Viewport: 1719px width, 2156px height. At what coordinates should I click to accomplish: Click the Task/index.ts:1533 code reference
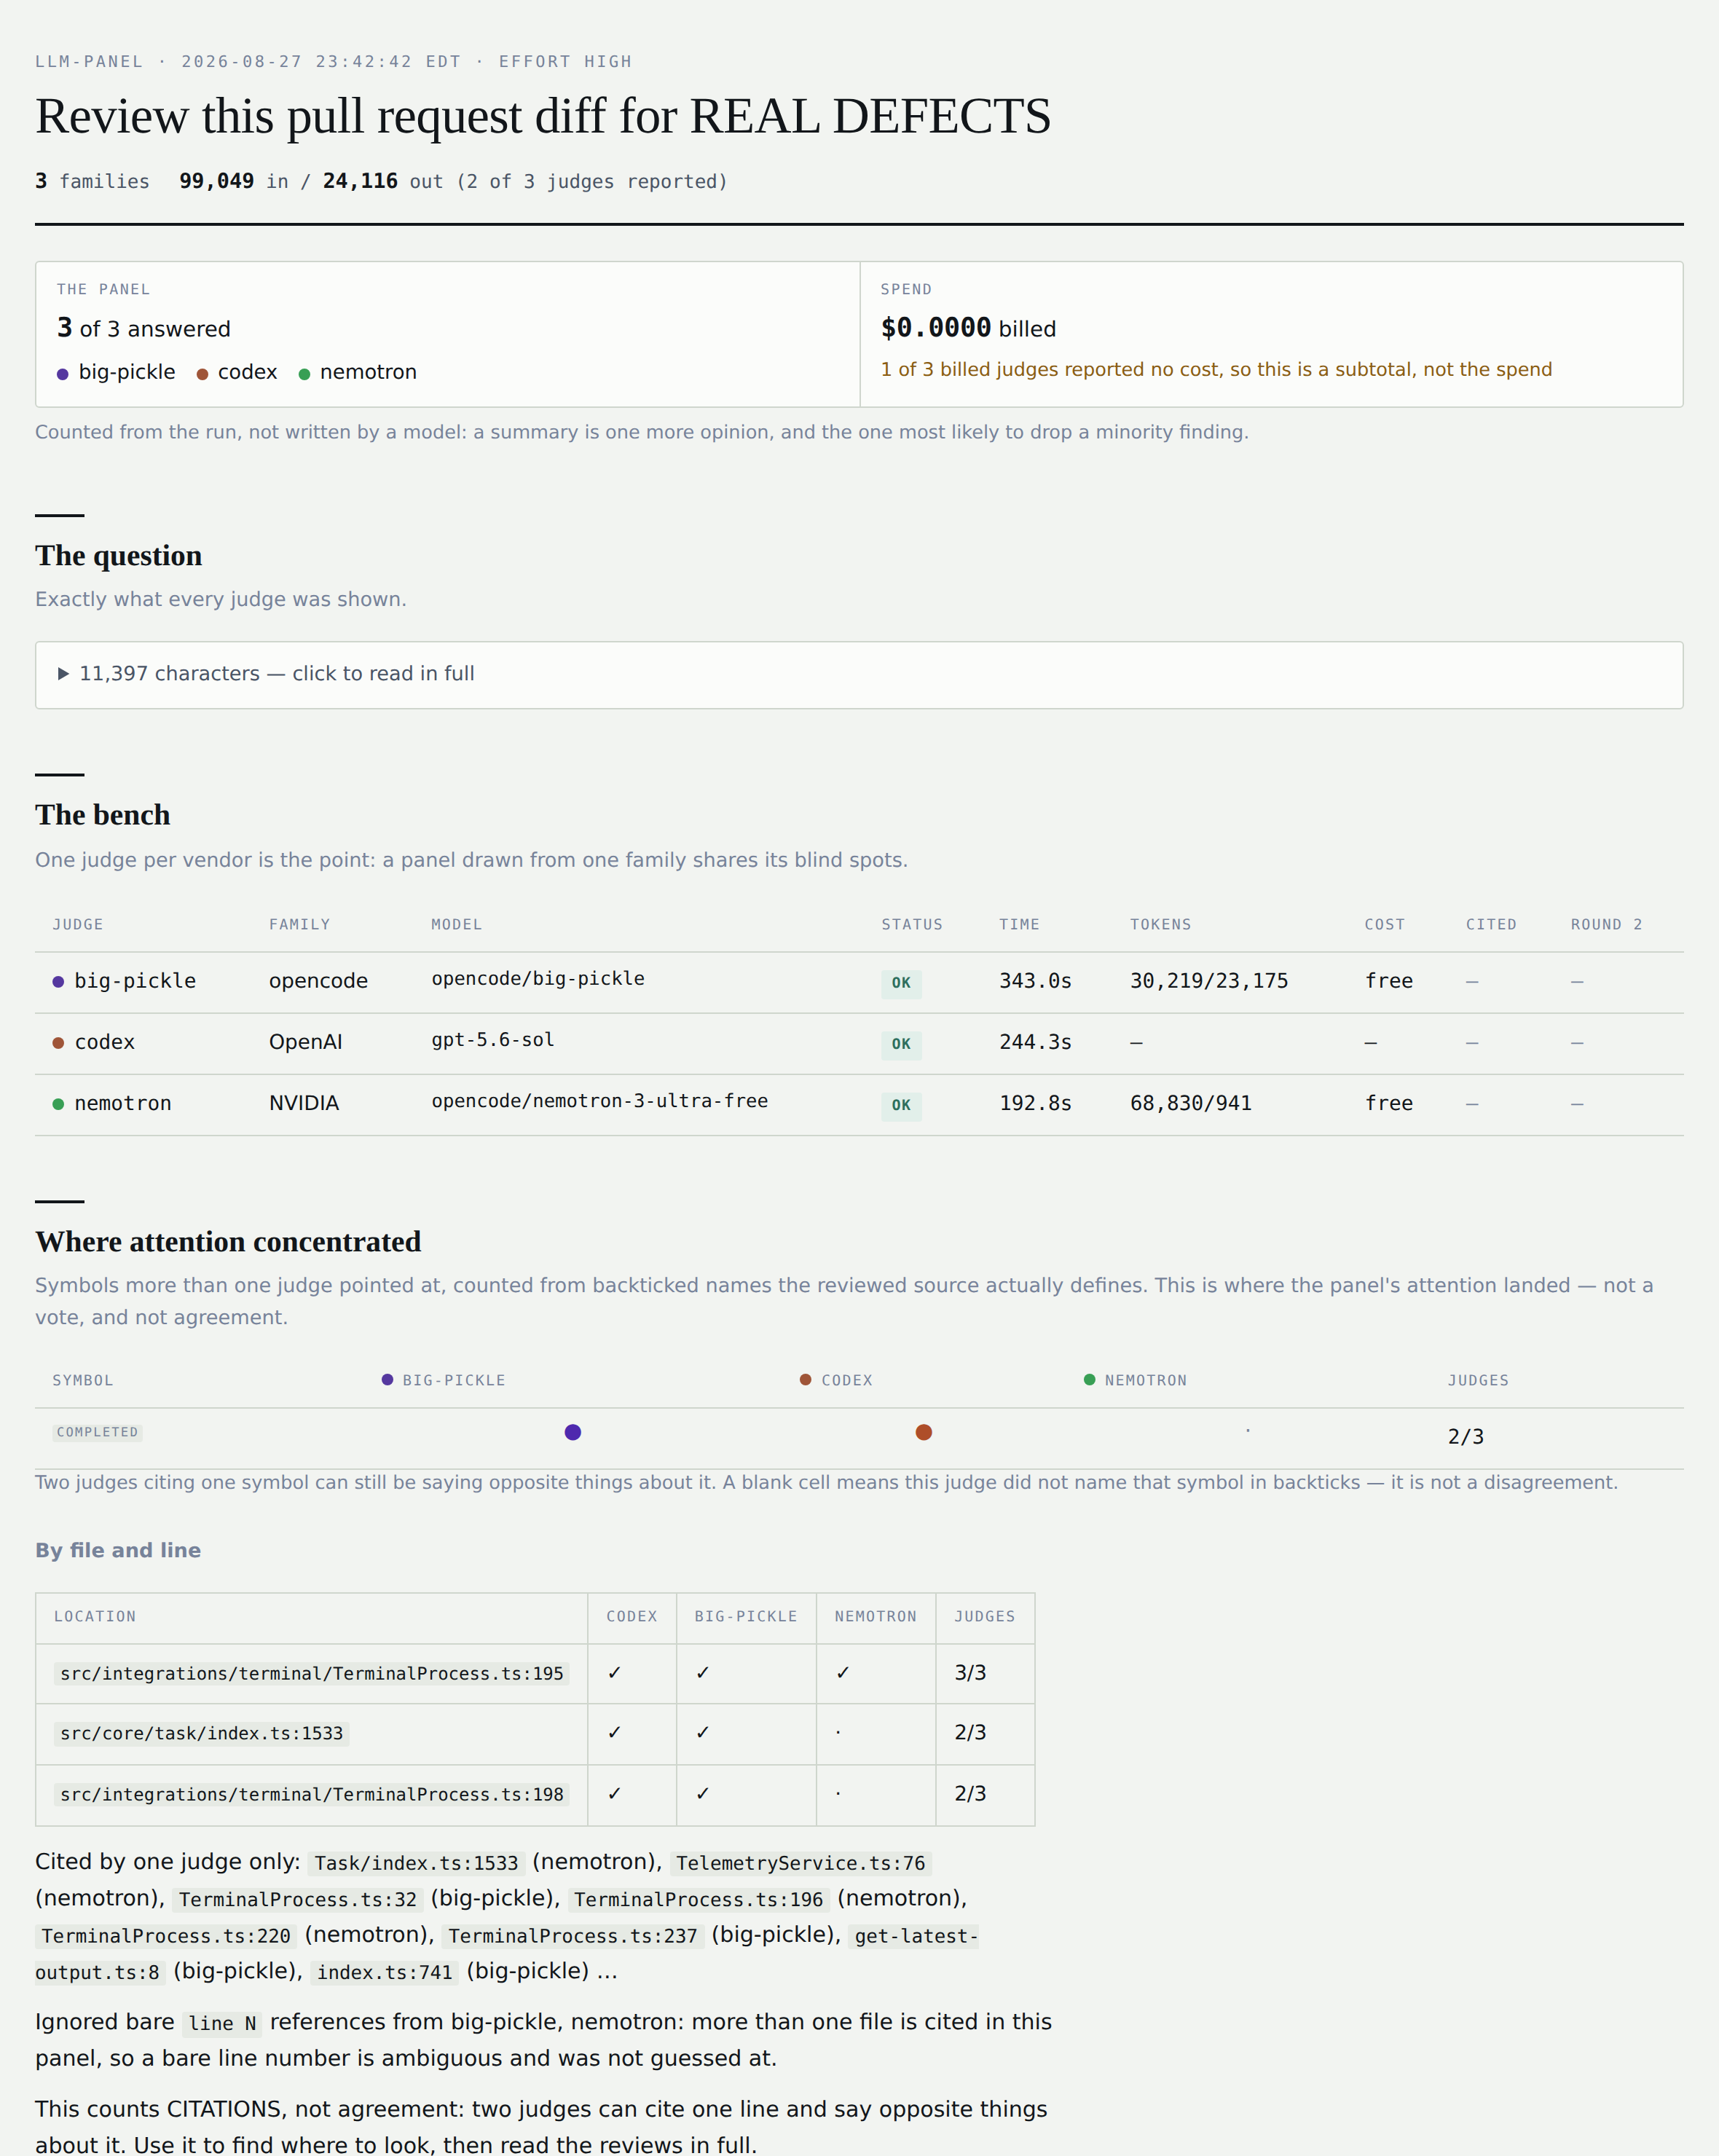416,1864
